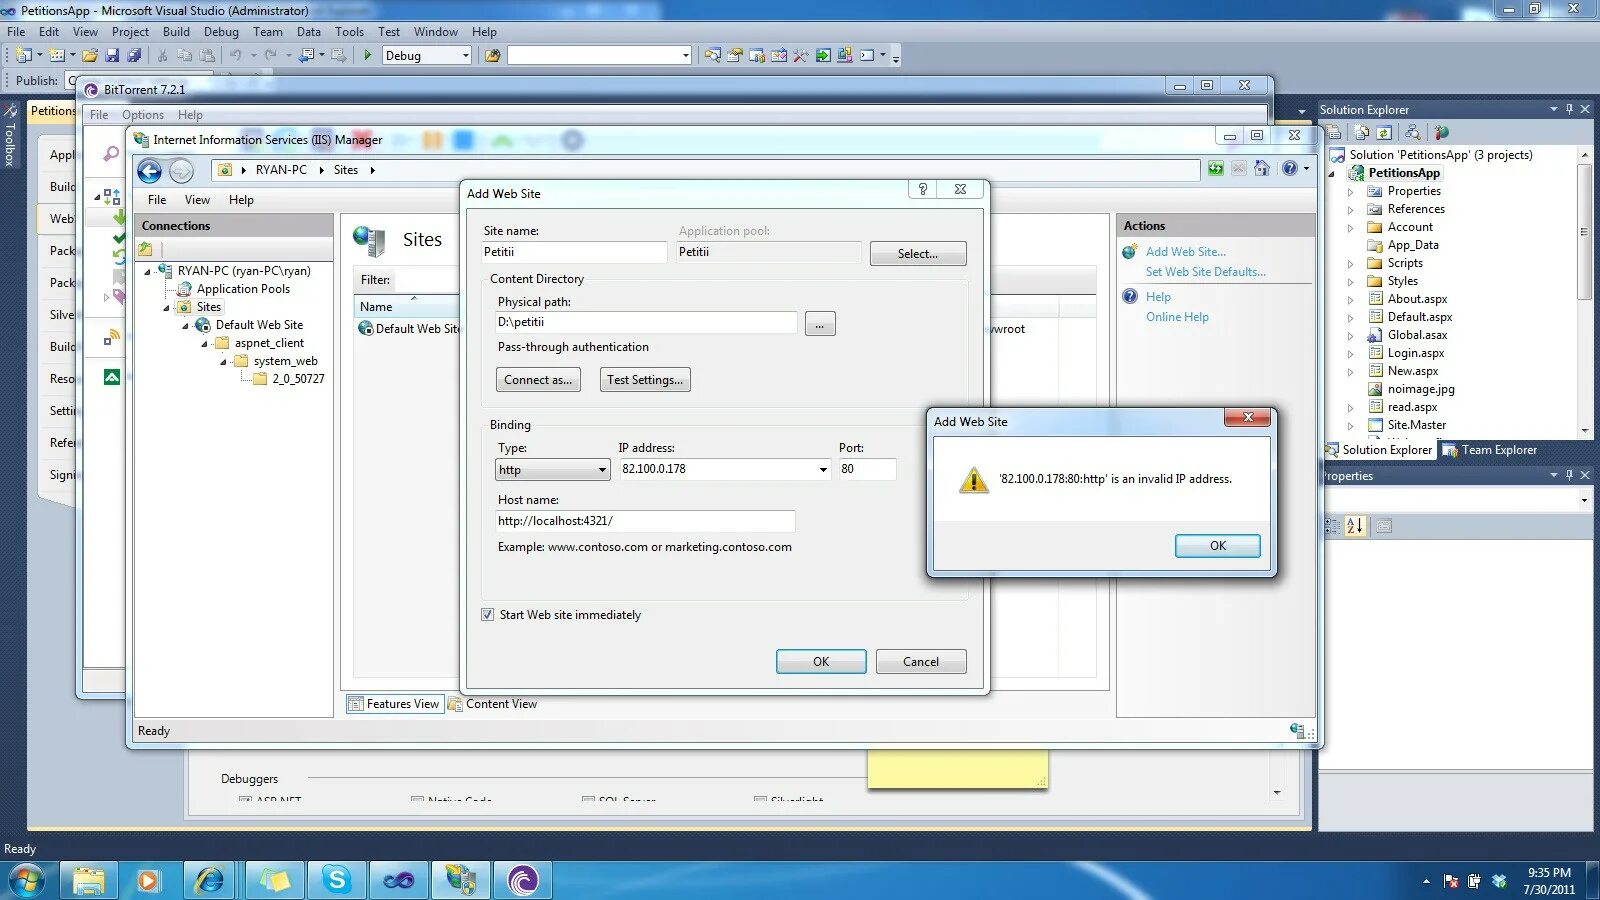Screen dimensions: 1600x900
Task: Click OK in the Add Web Site dialog
Action: pos(821,662)
